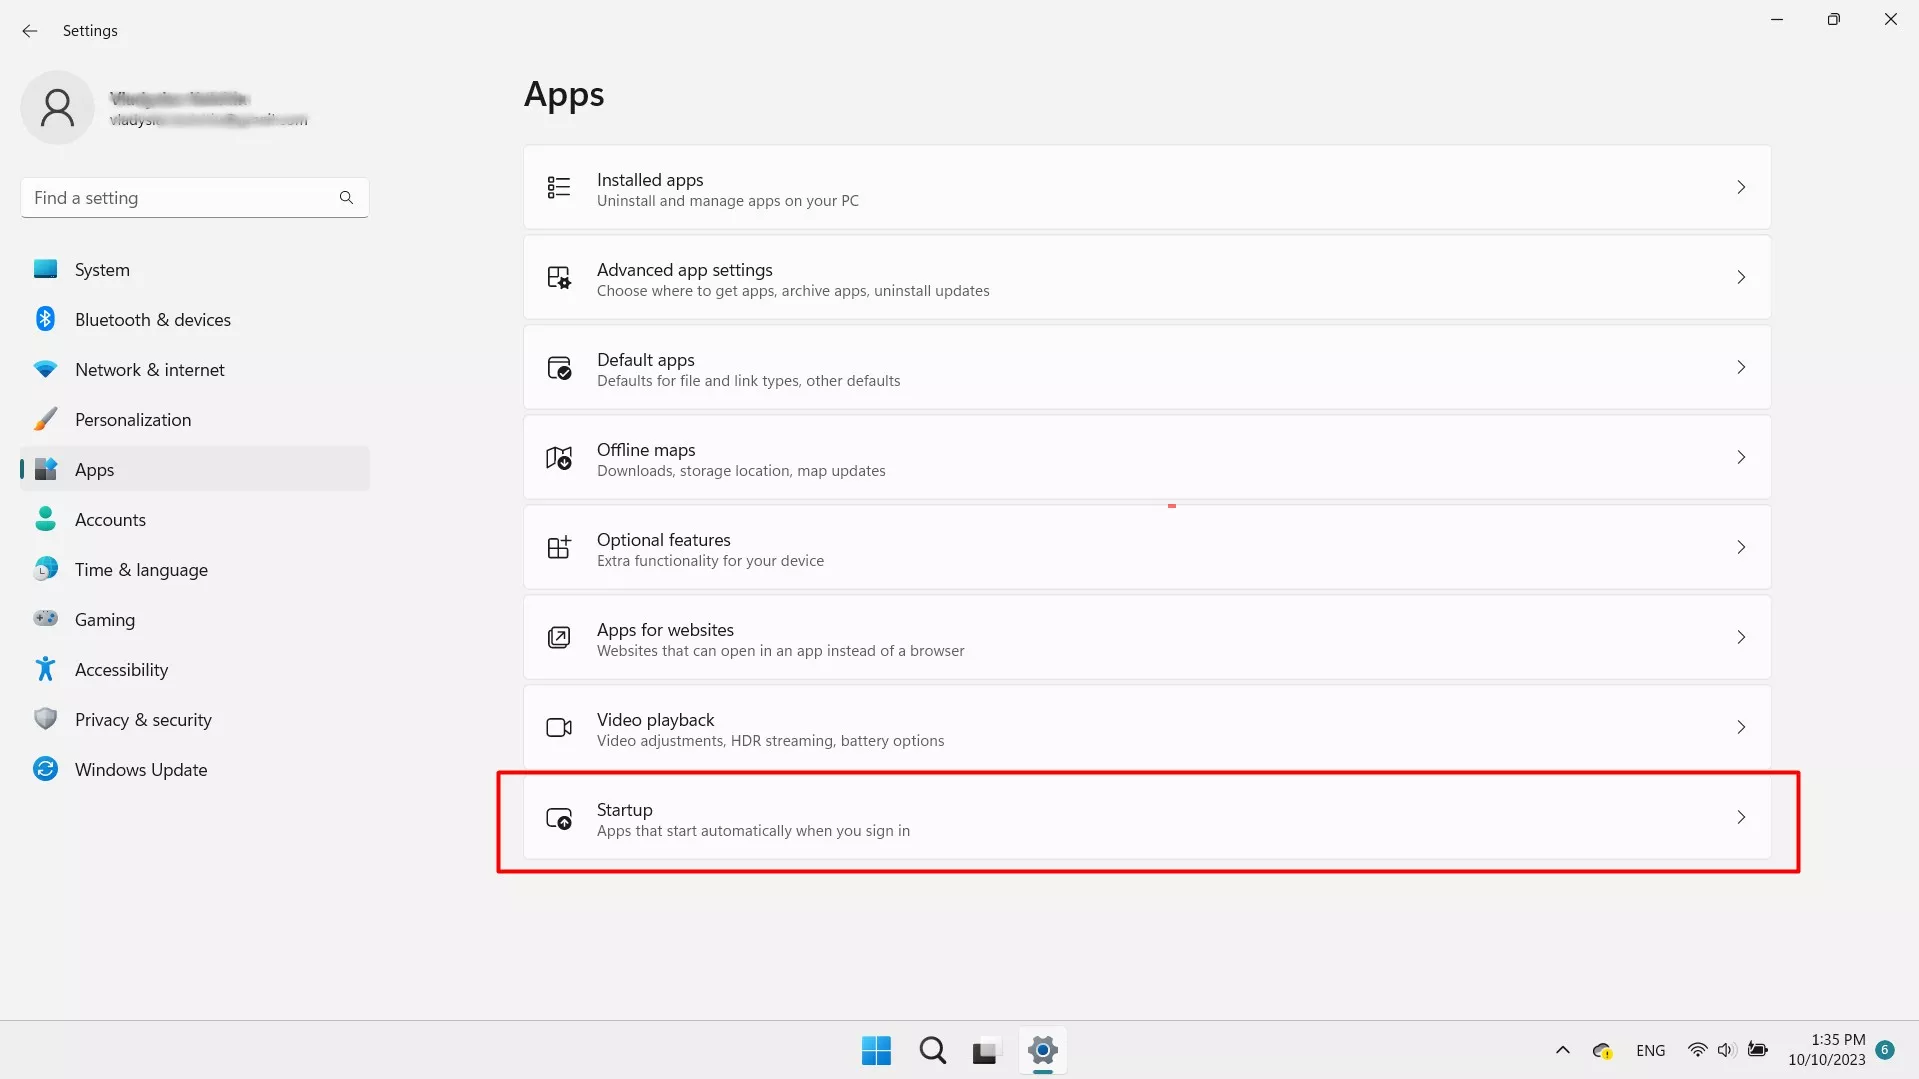This screenshot has height=1079, width=1919.
Task: Open Personalization settings category
Action: [x=133, y=420]
